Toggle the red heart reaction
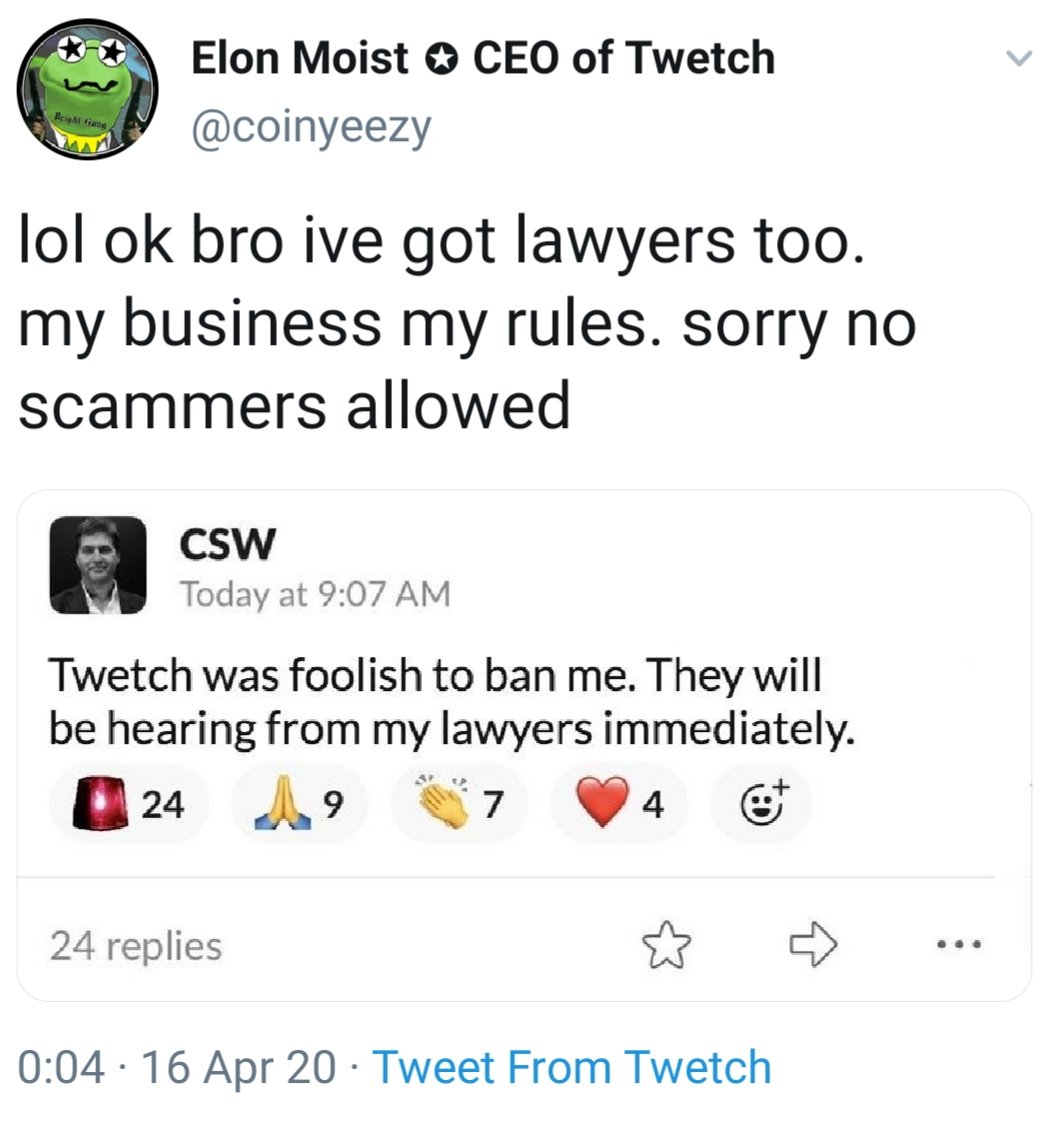Screen dimensions: 1049x1125 pyautogui.click(x=618, y=804)
